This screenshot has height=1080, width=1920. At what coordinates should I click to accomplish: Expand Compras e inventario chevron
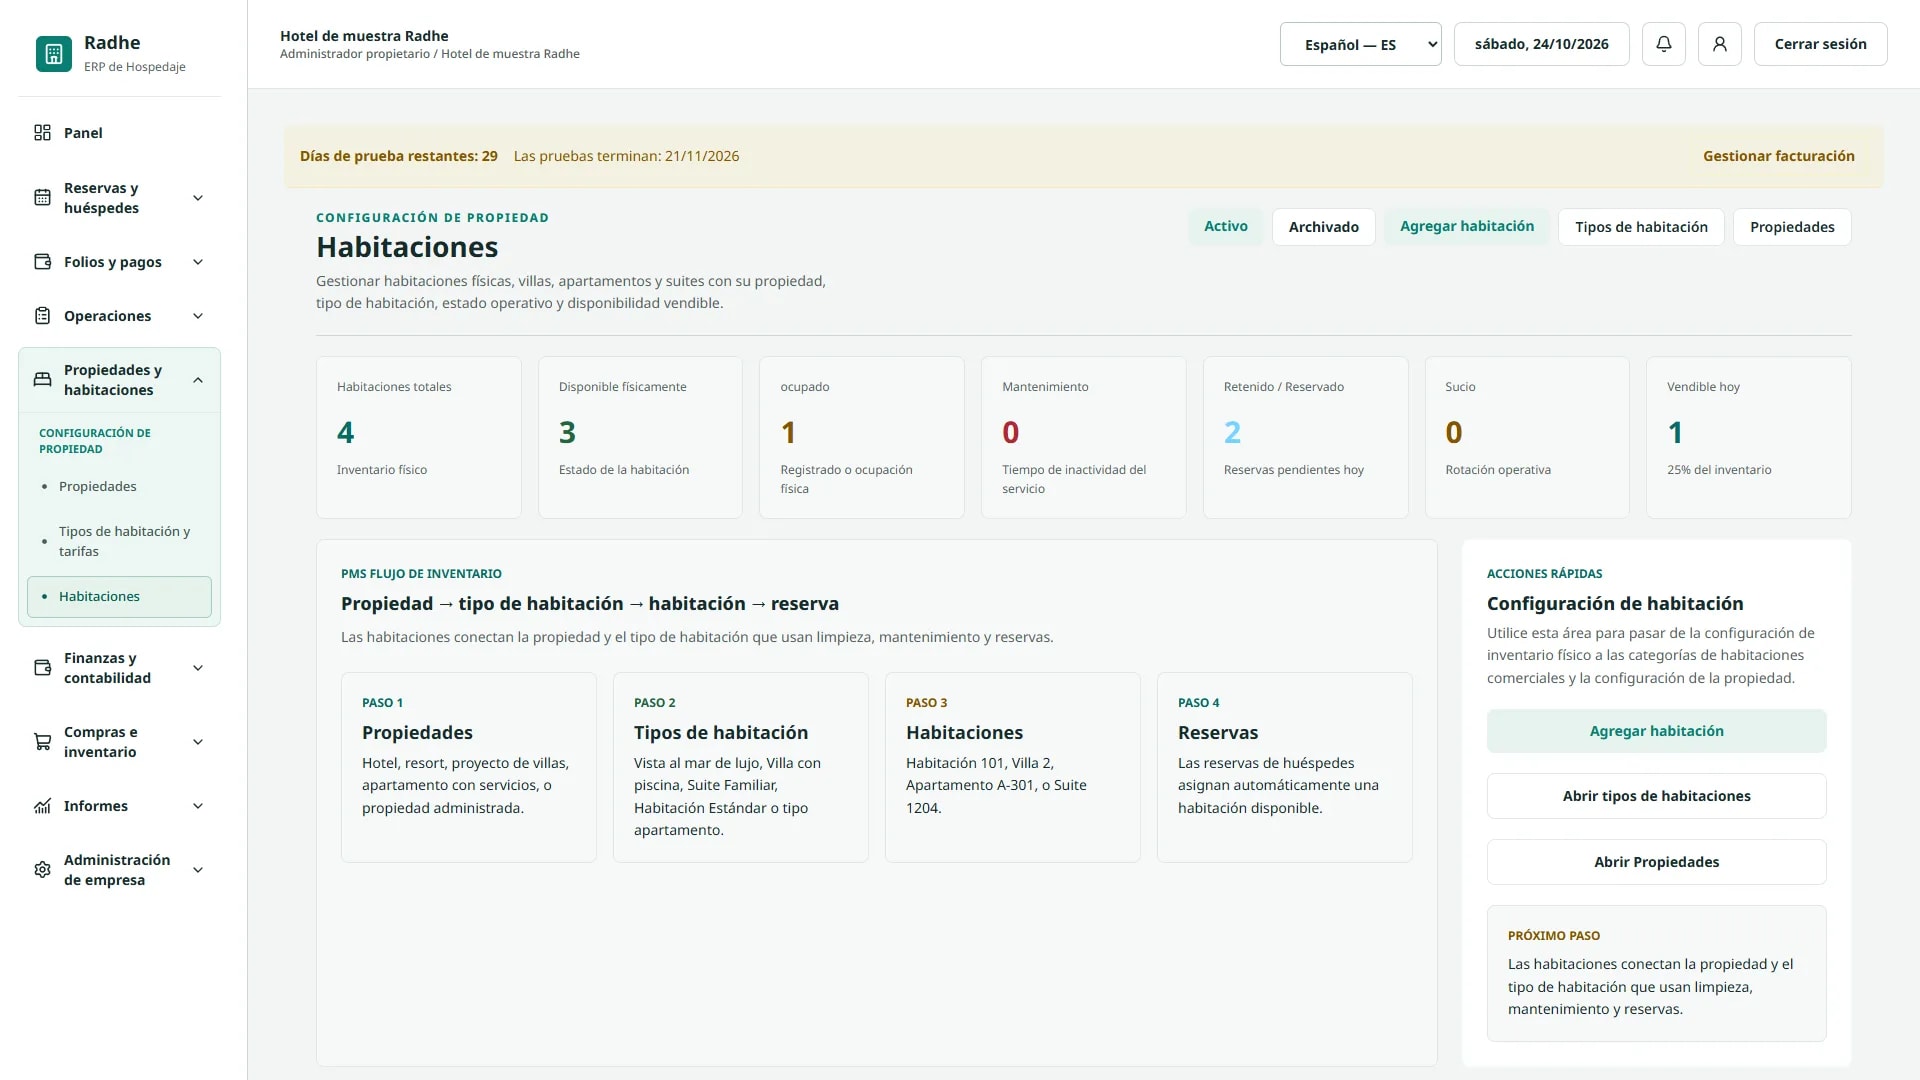[x=198, y=742]
